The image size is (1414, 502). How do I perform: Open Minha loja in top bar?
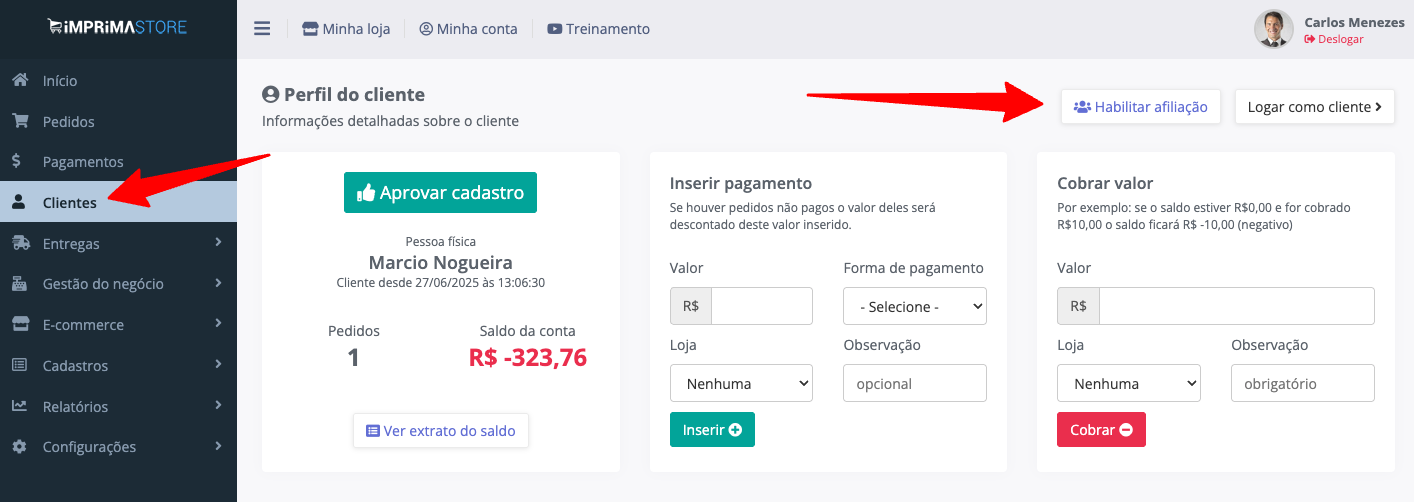coord(346,29)
